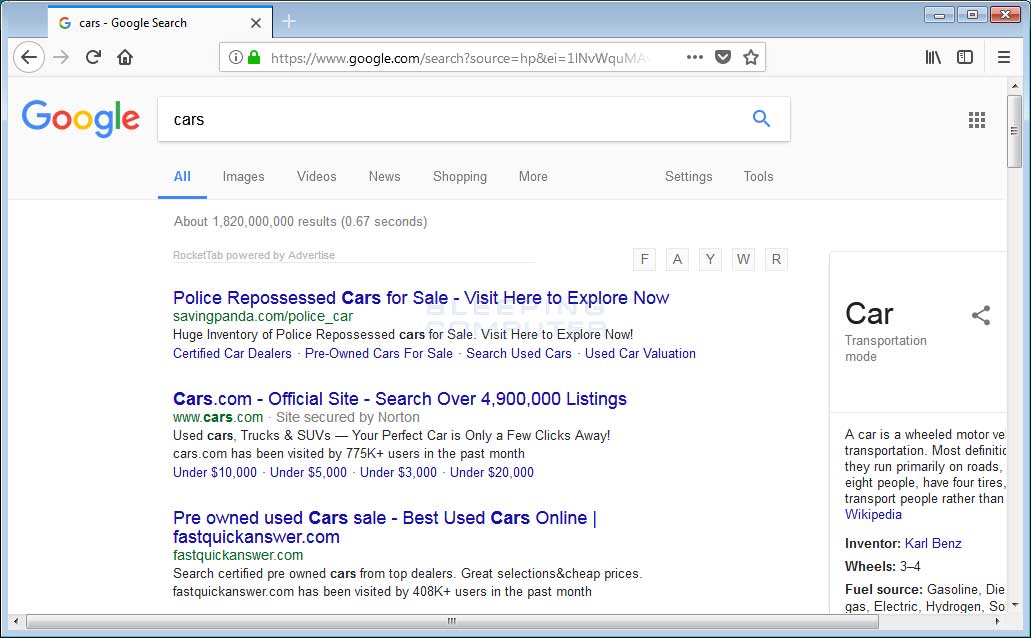Screen dimensions: 1031x638
Task: Save page to Pocket icon
Action: (x=722, y=57)
